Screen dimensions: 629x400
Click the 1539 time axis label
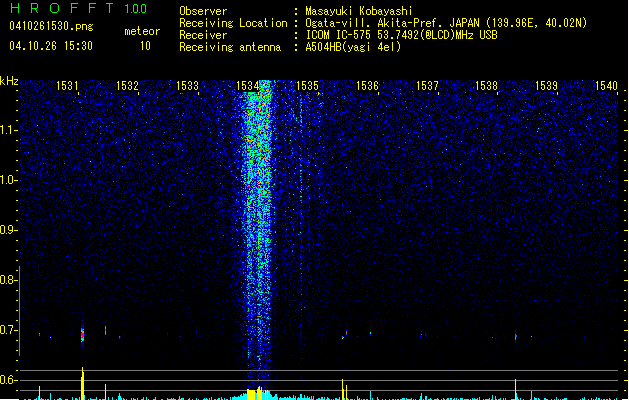[x=546, y=85]
